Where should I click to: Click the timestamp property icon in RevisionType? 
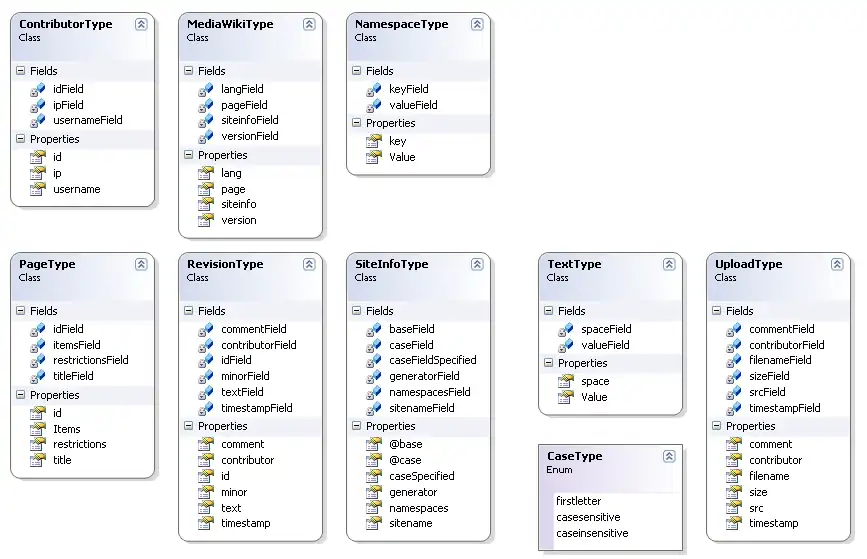[206, 523]
